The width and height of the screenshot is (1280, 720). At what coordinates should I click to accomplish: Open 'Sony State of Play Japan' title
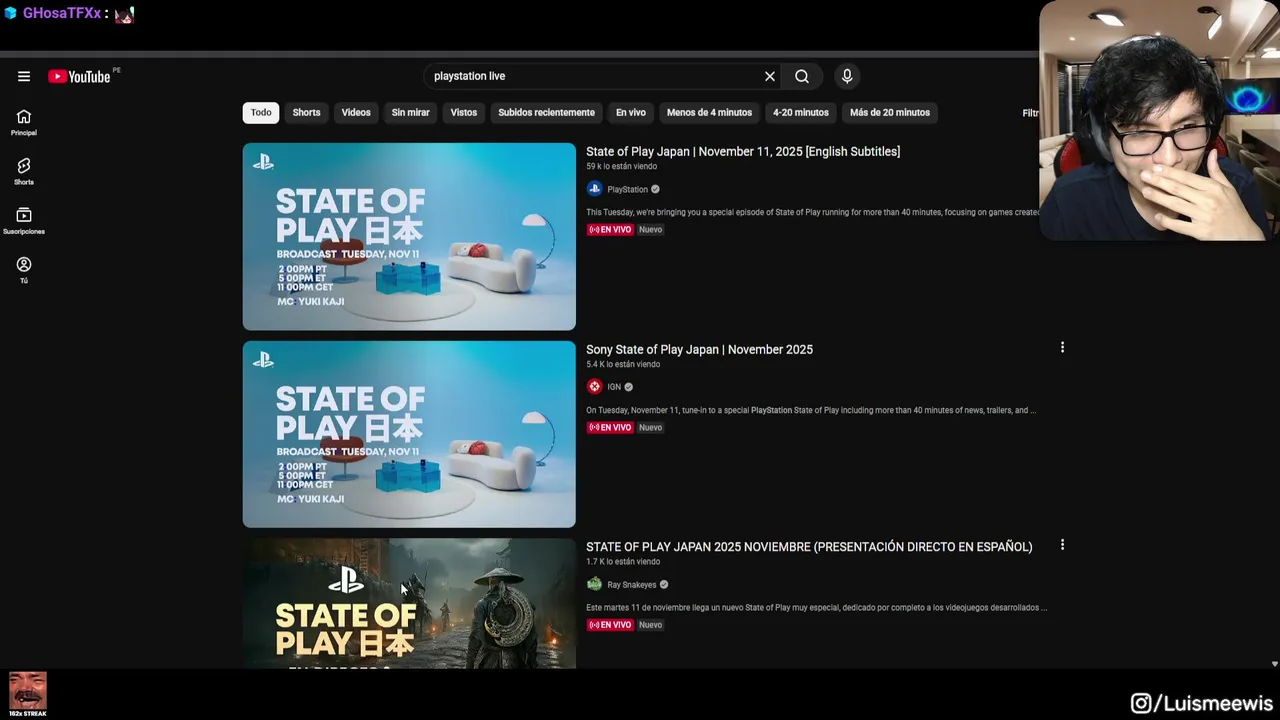699,350
